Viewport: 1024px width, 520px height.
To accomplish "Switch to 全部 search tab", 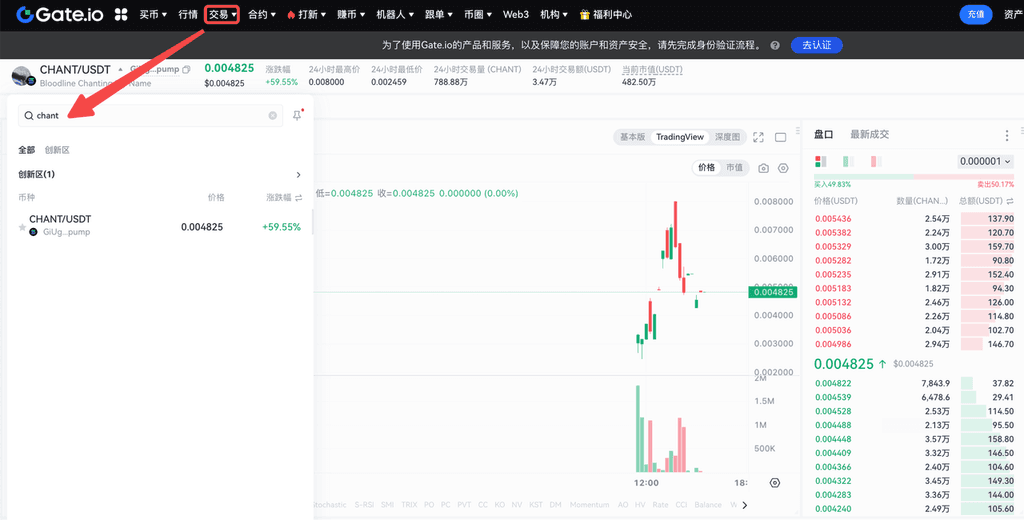I will point(27,150).
